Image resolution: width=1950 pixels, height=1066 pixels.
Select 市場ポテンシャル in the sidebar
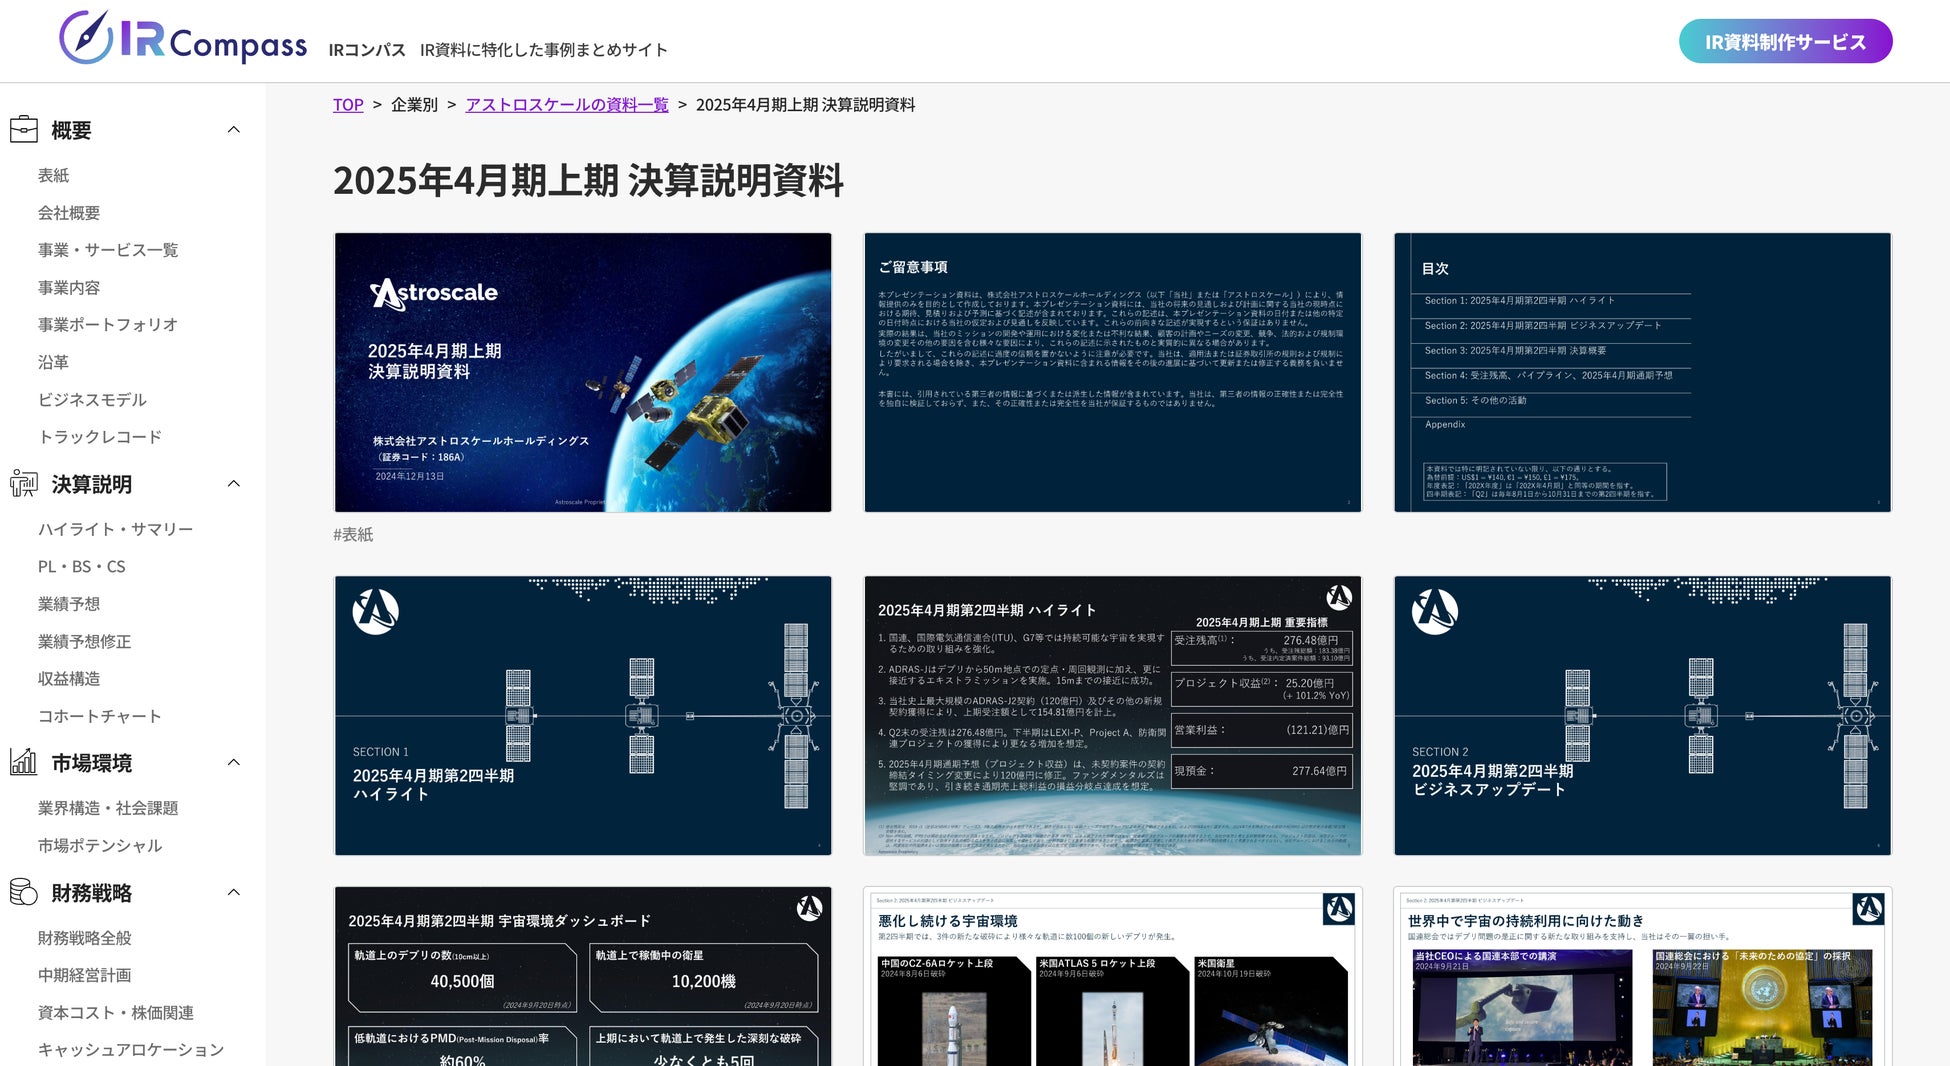100,846
